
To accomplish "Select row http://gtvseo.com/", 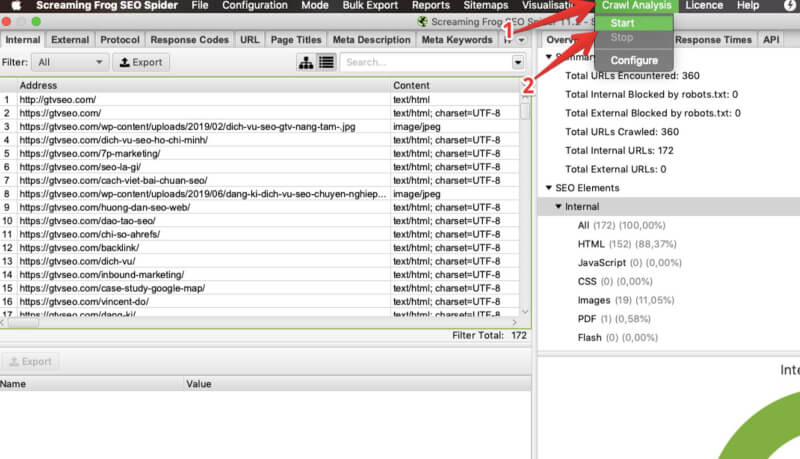I will click(x=259, y=99).
